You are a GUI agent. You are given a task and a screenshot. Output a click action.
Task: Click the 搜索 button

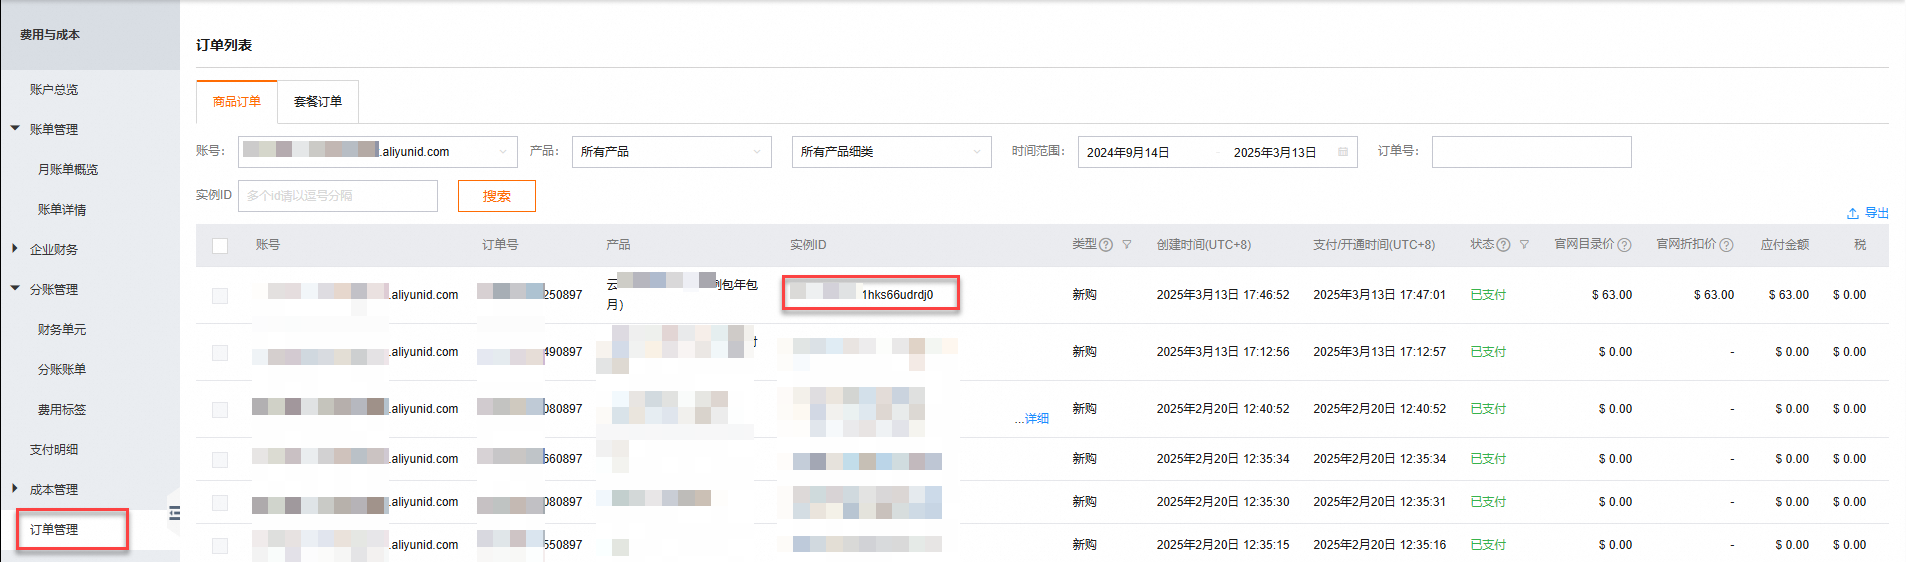(x=497, y=196)
